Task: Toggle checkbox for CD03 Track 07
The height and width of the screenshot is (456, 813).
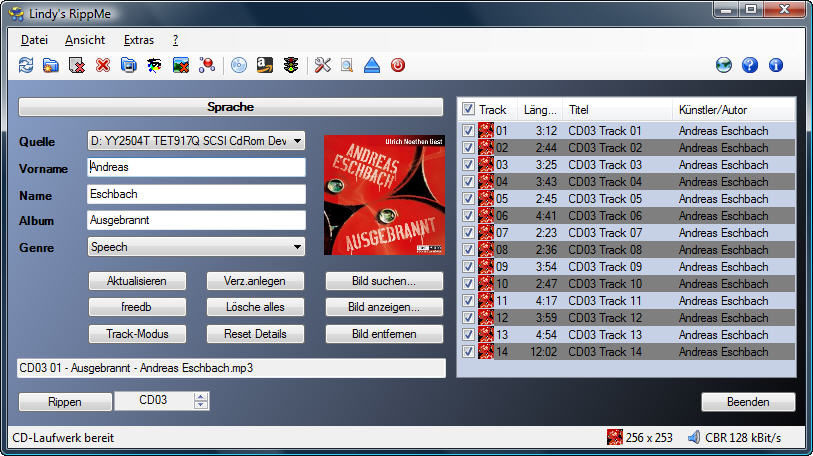Action: click(x=468, y=233)
